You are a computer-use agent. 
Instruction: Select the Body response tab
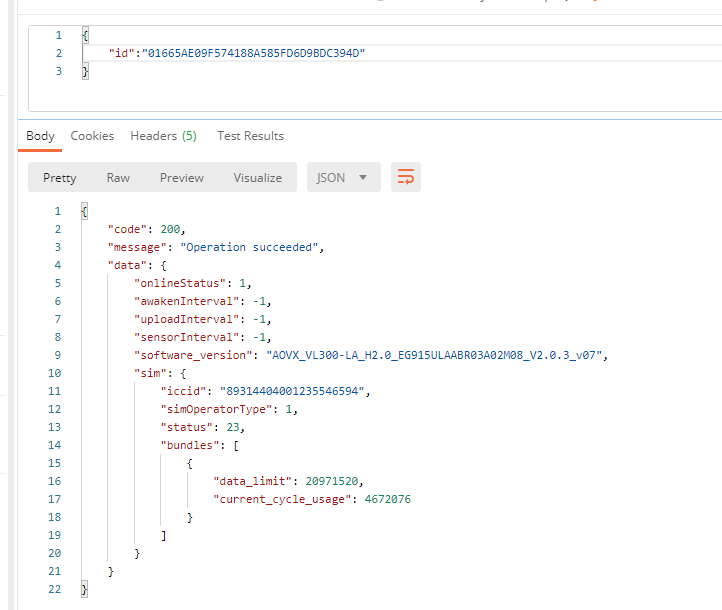click(x=40, y=136)
